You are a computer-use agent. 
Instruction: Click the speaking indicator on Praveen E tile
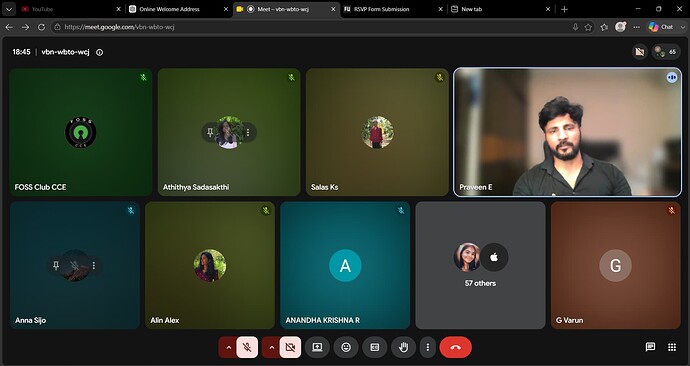pyautogui.click(x=672, y=77)
